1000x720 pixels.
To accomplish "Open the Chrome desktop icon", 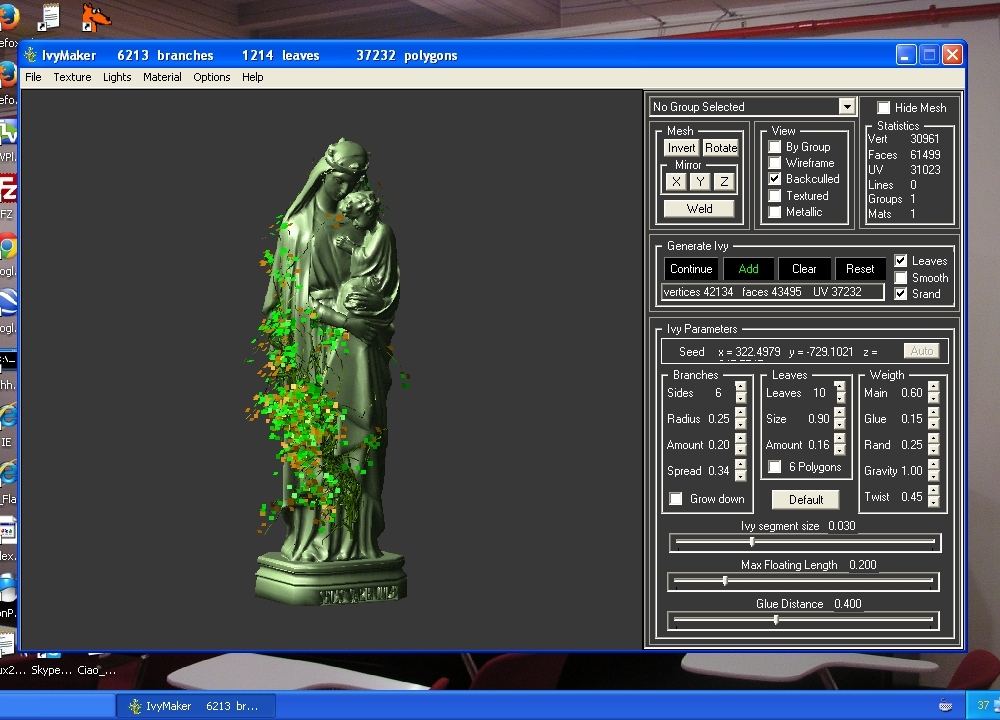I will pyautogui.click(x=8, y=247).
